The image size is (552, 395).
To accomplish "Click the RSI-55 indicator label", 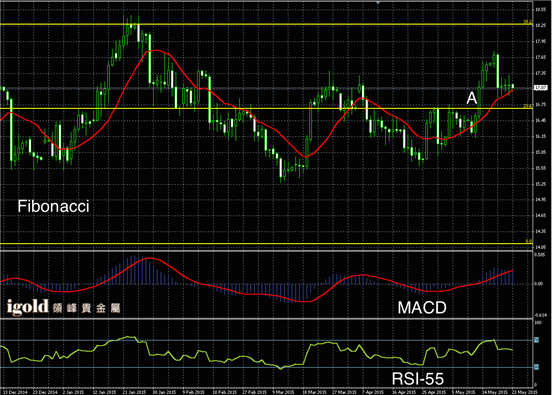I will tap(418, 379).
